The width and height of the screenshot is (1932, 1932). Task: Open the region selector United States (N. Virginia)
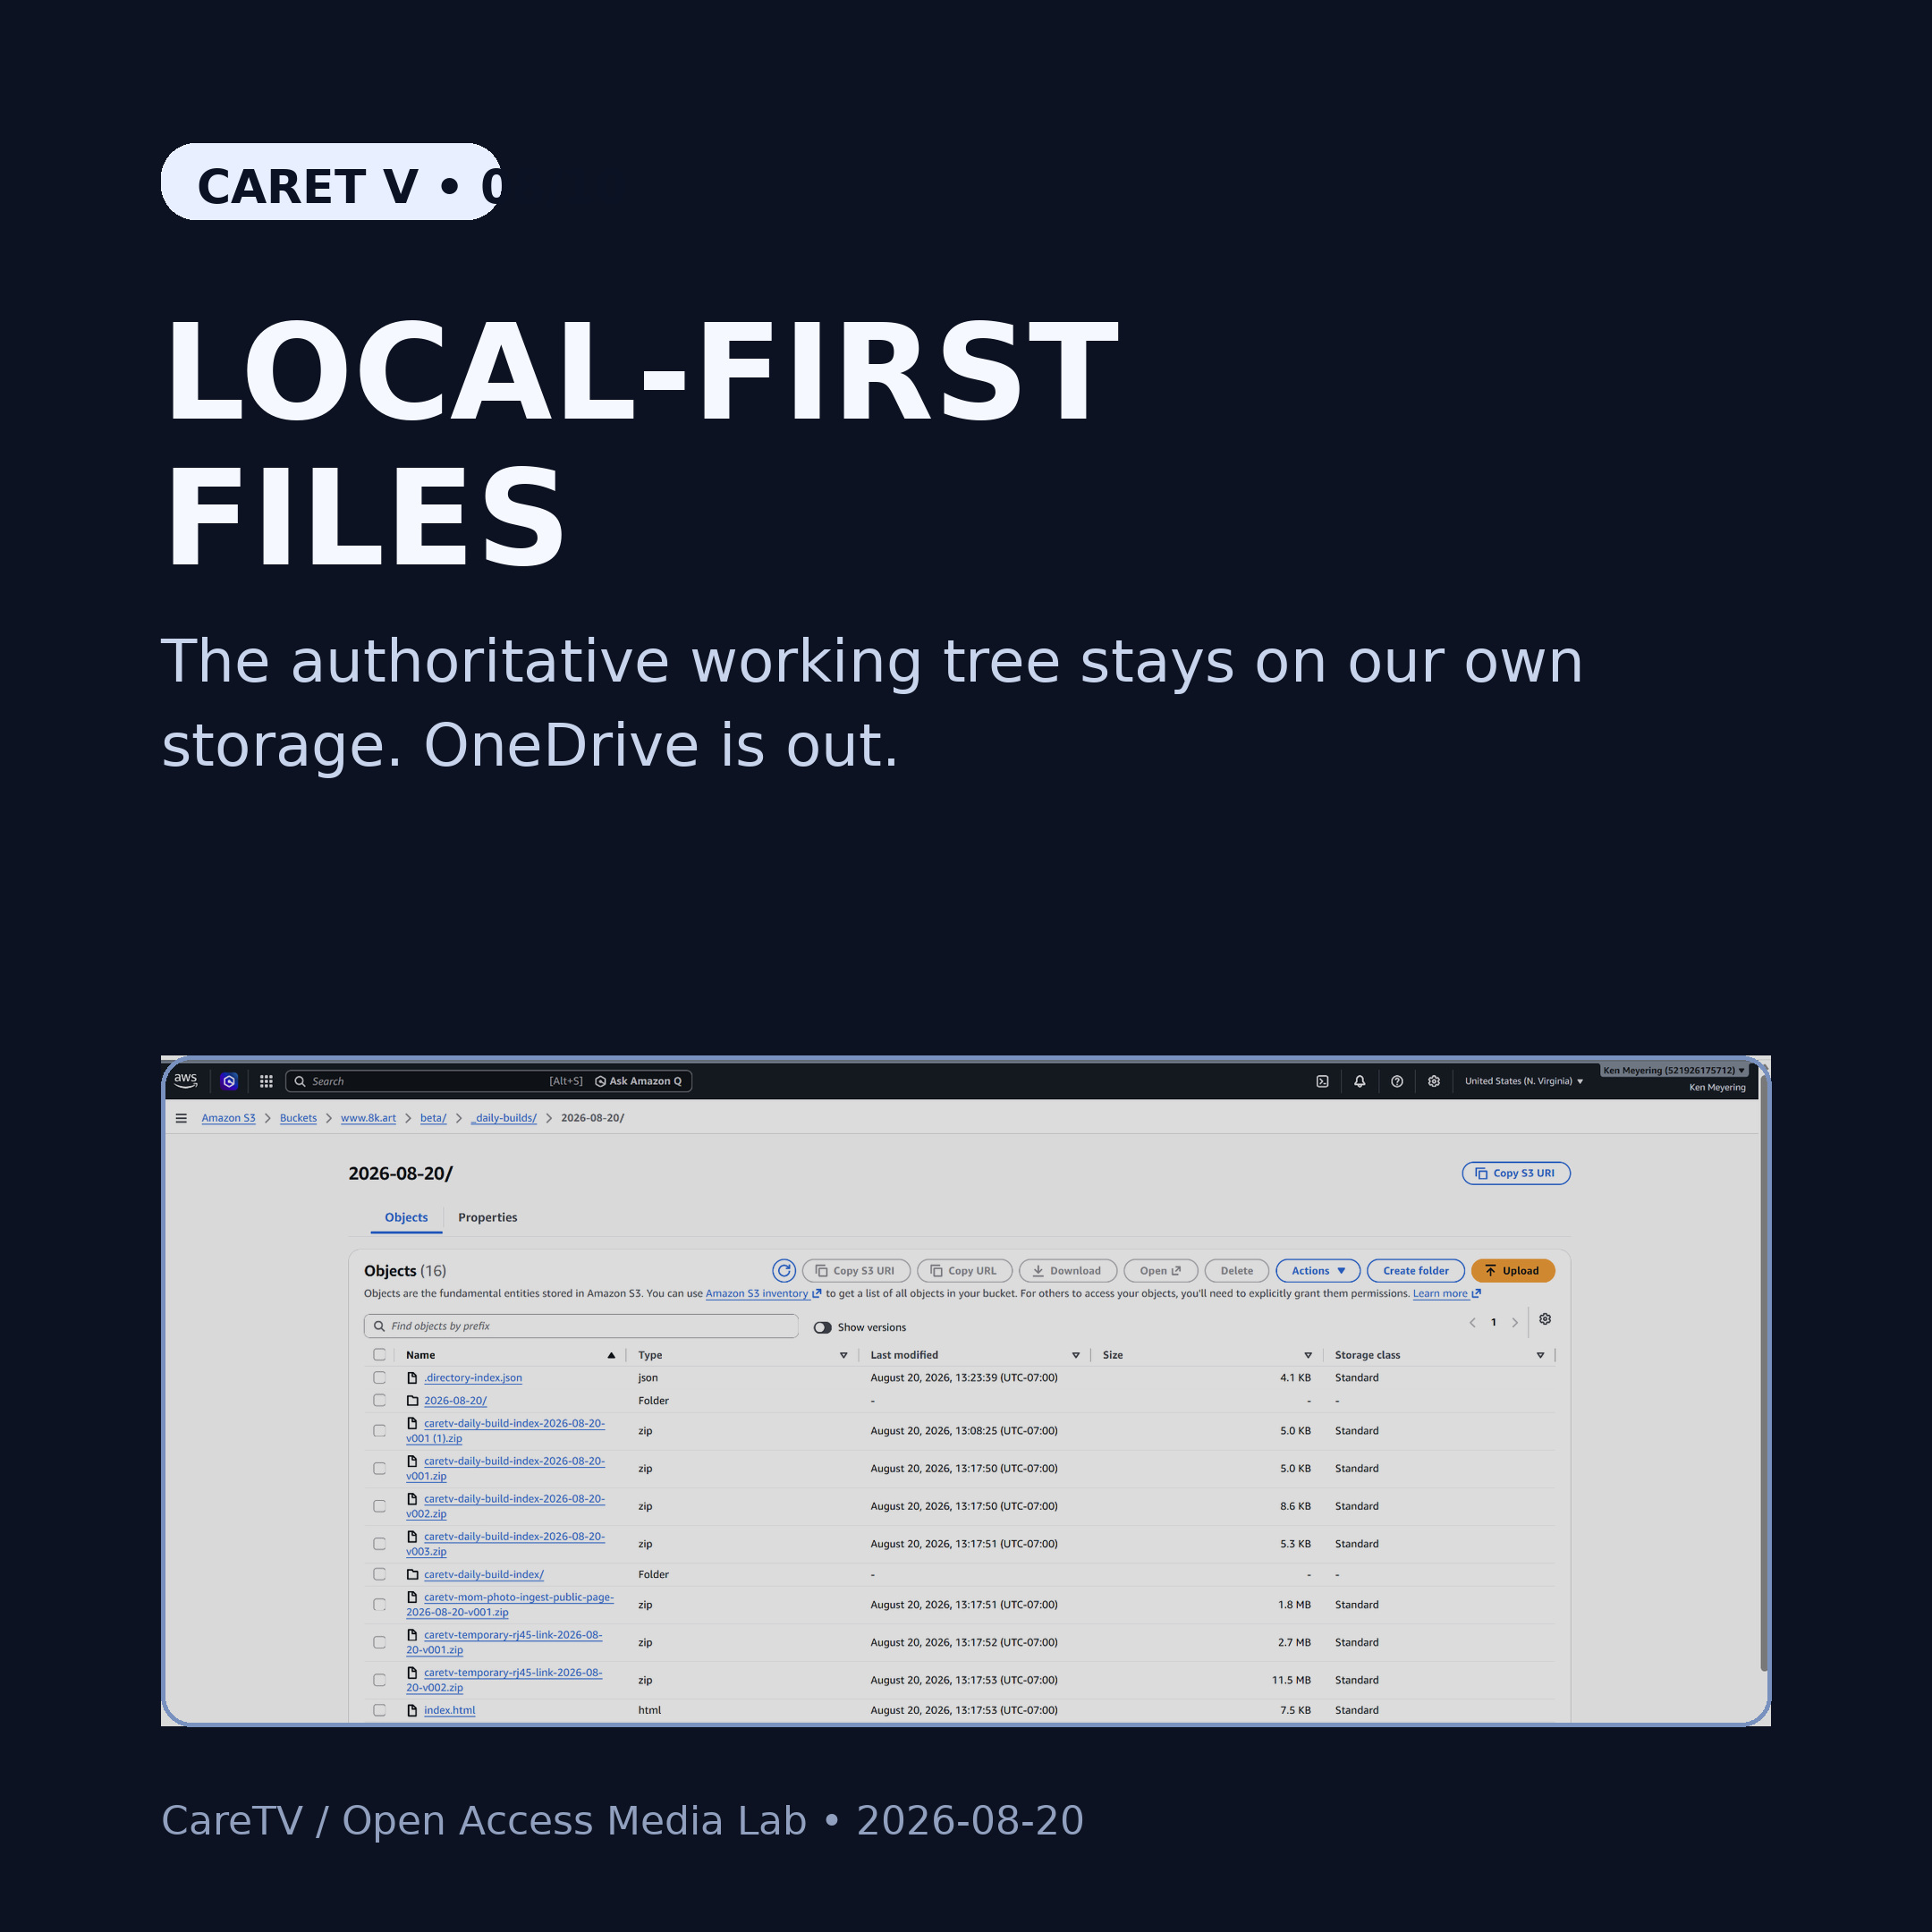click(x=1523, y=1081)
